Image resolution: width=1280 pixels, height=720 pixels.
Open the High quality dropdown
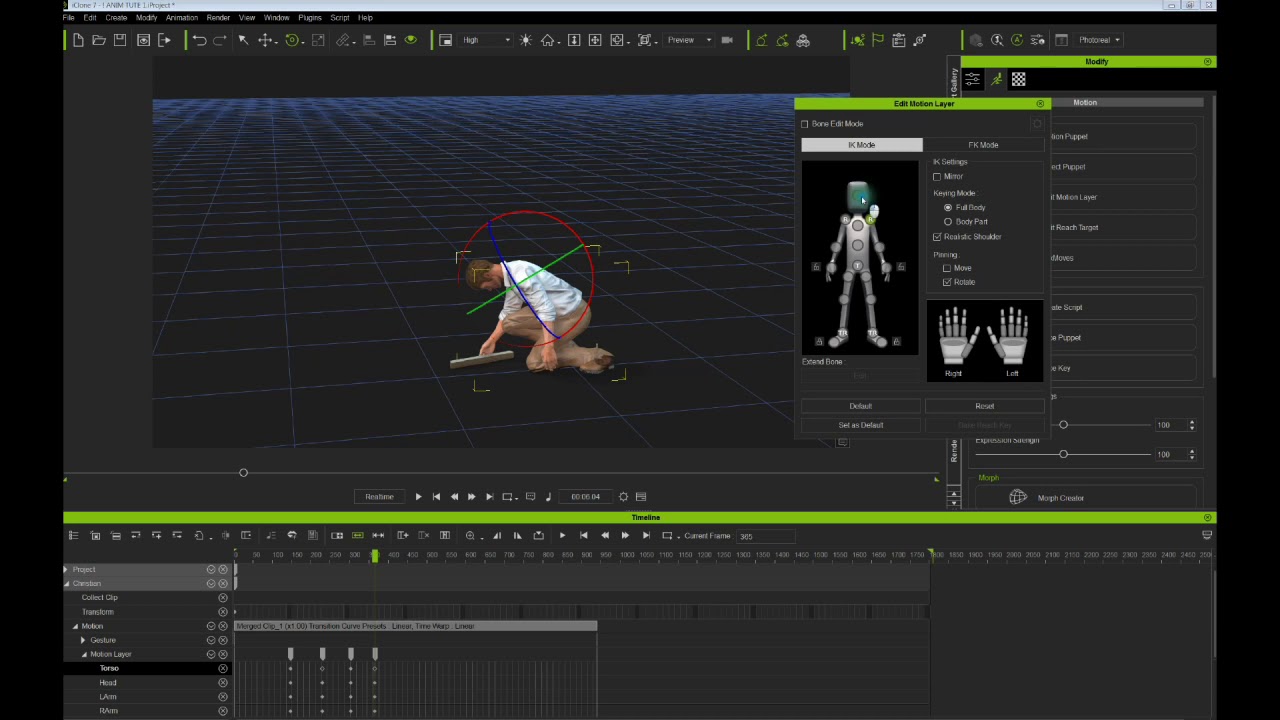[487, 40]
